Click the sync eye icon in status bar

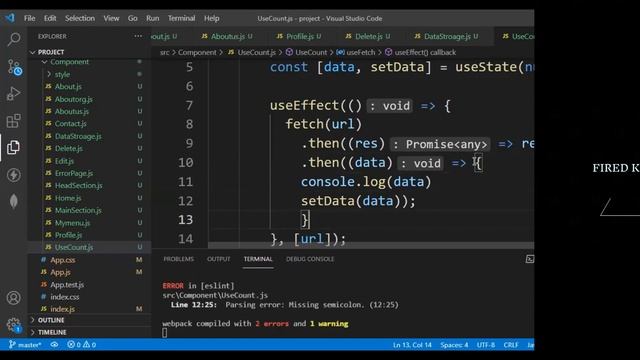click(x=54, y=344)
